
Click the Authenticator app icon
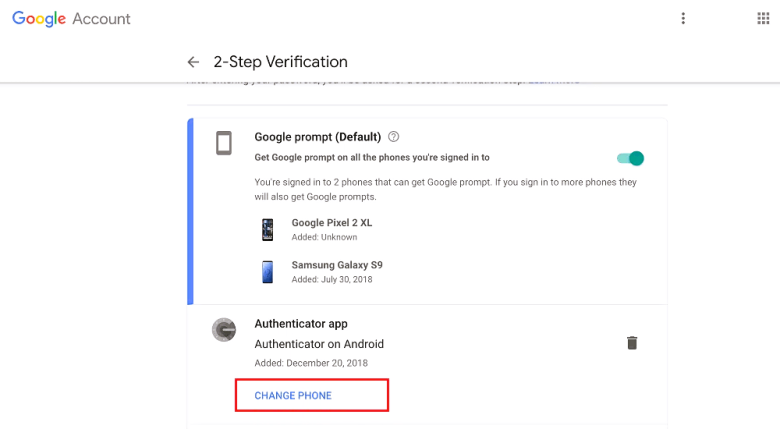point(225,330)
